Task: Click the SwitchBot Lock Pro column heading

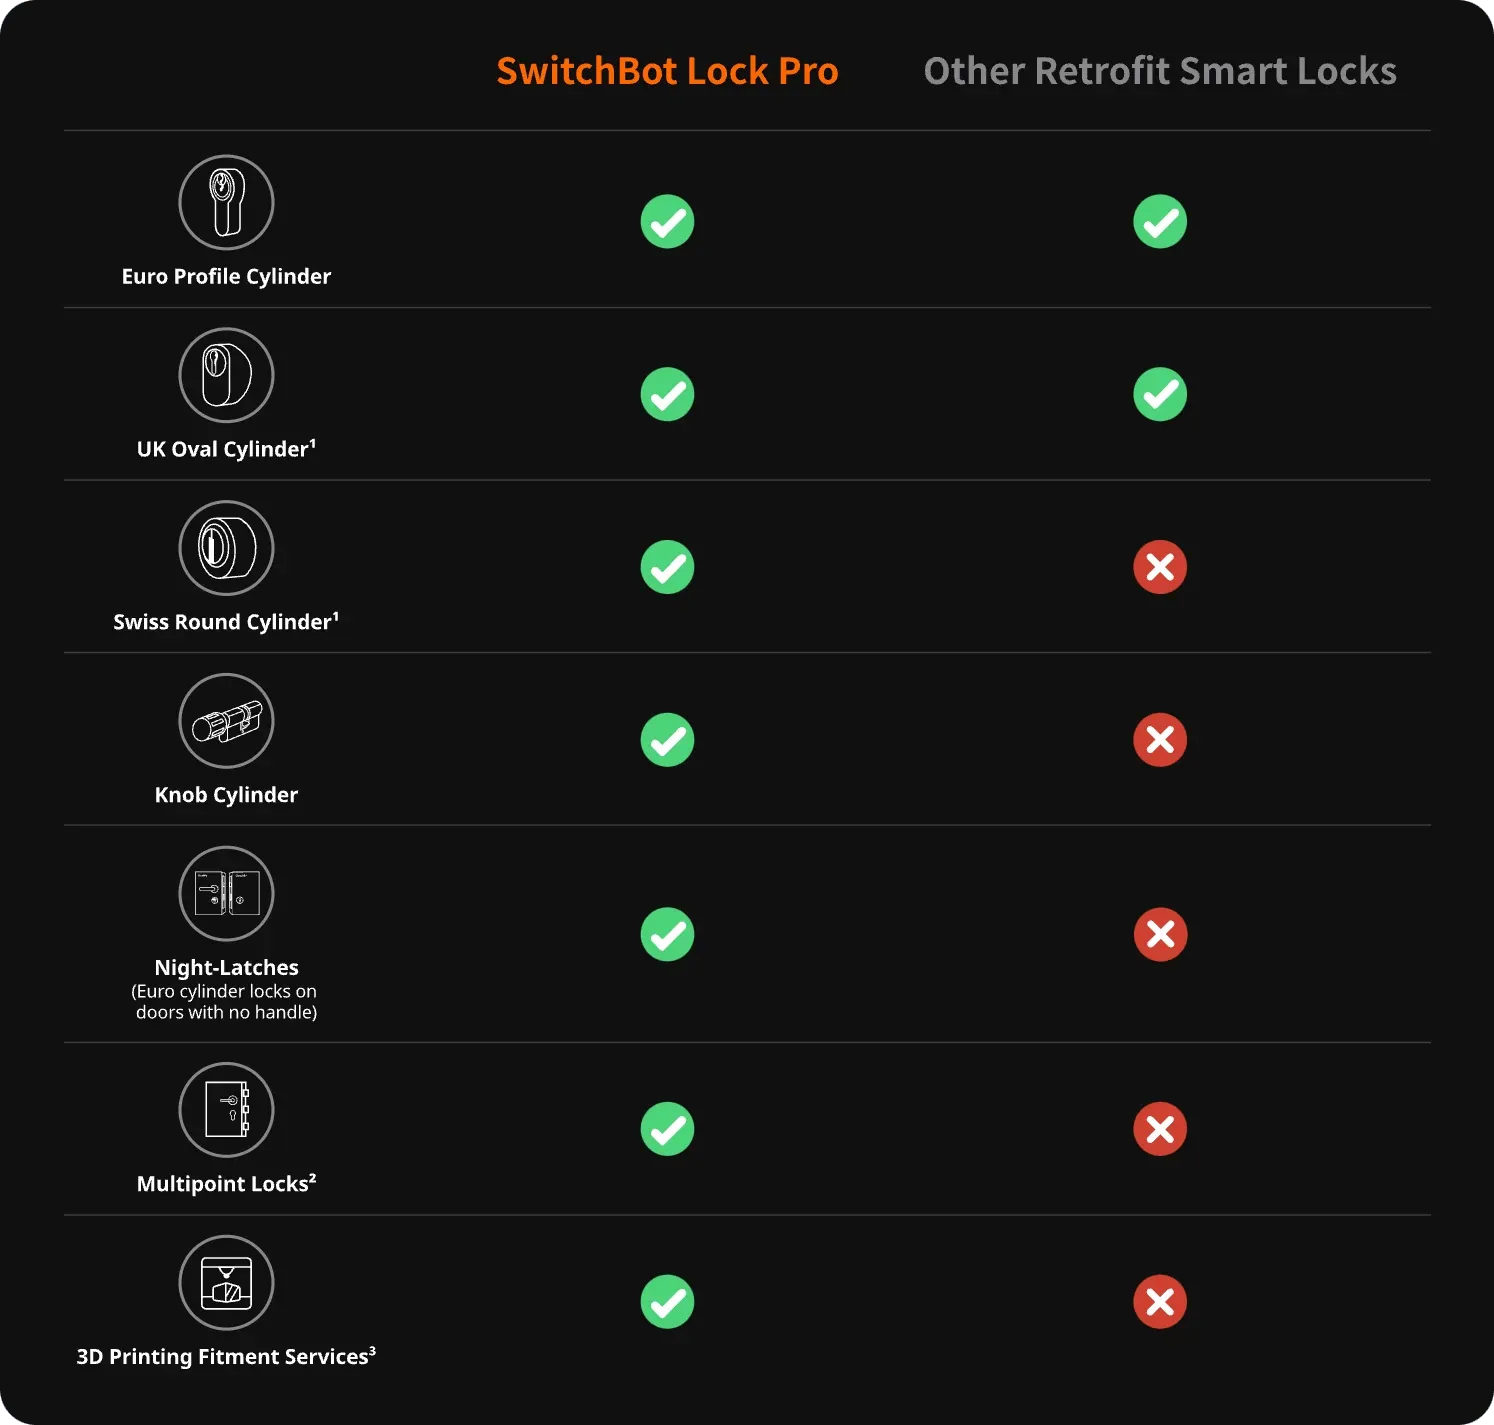Action: point(667,71)
